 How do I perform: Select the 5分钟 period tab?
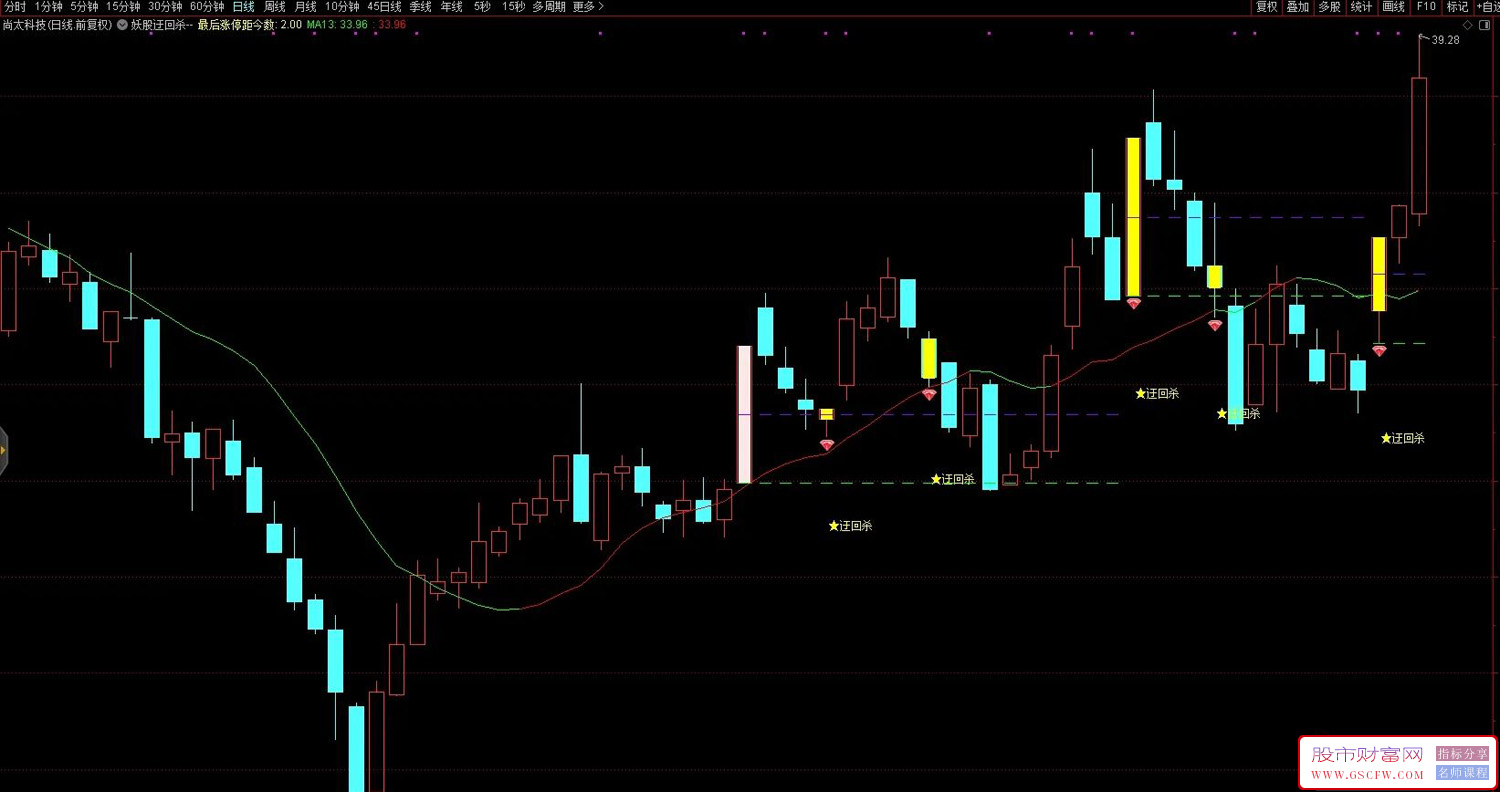click(84, 6)
